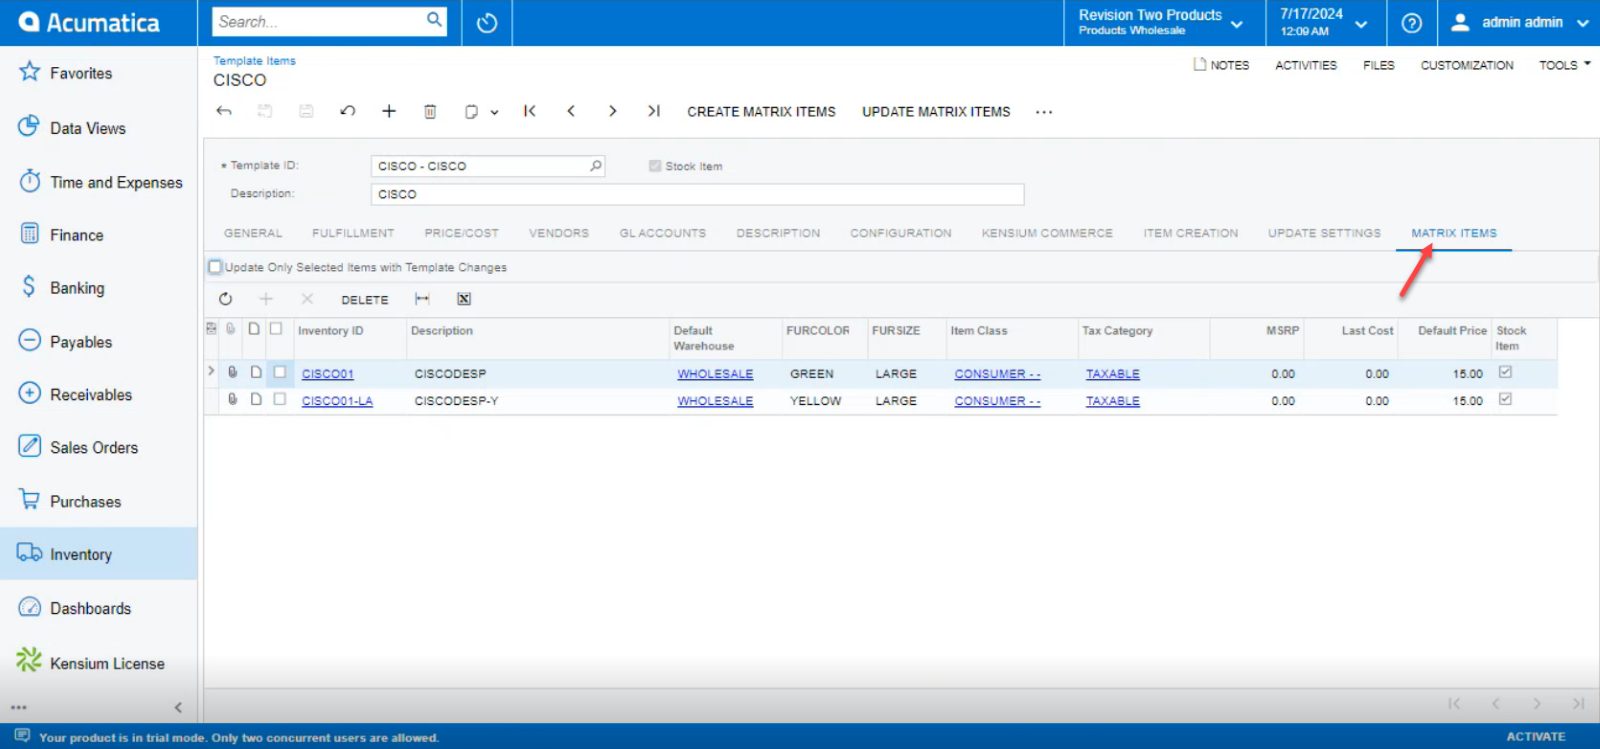The height and width of the screenshot is (749, 1600).
Task: Open the admin admin user menu
Action: coord(1520,22)
